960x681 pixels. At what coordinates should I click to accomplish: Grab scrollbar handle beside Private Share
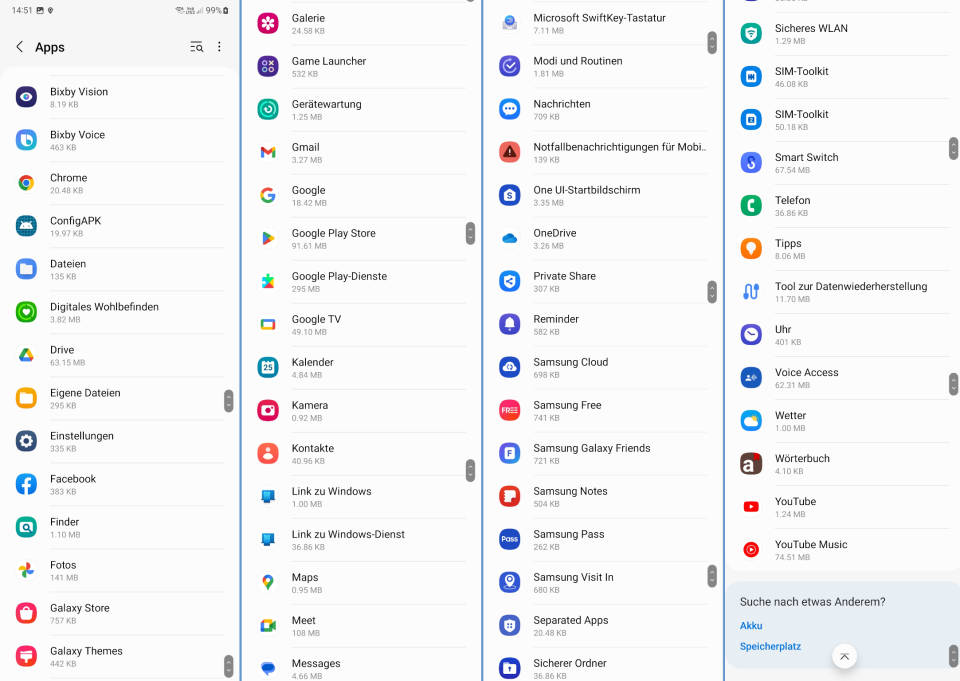point(711,292)
